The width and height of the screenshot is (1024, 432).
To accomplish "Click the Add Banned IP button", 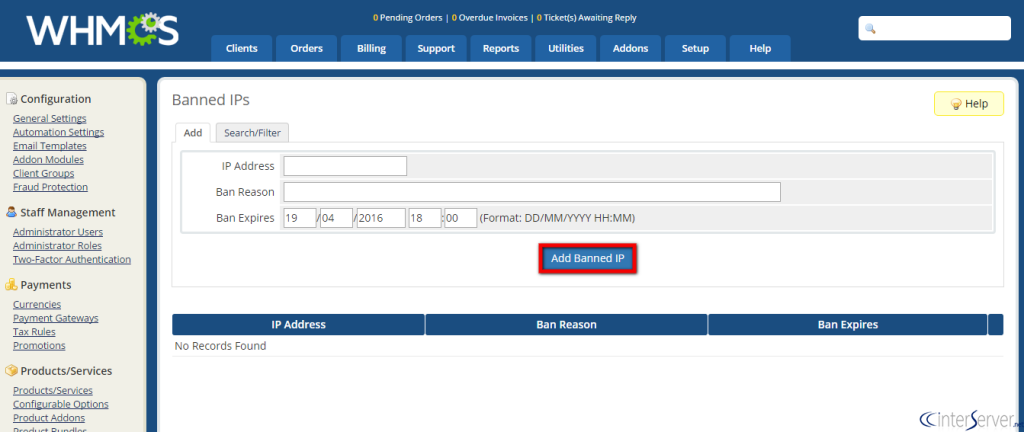I will point(588,258).
